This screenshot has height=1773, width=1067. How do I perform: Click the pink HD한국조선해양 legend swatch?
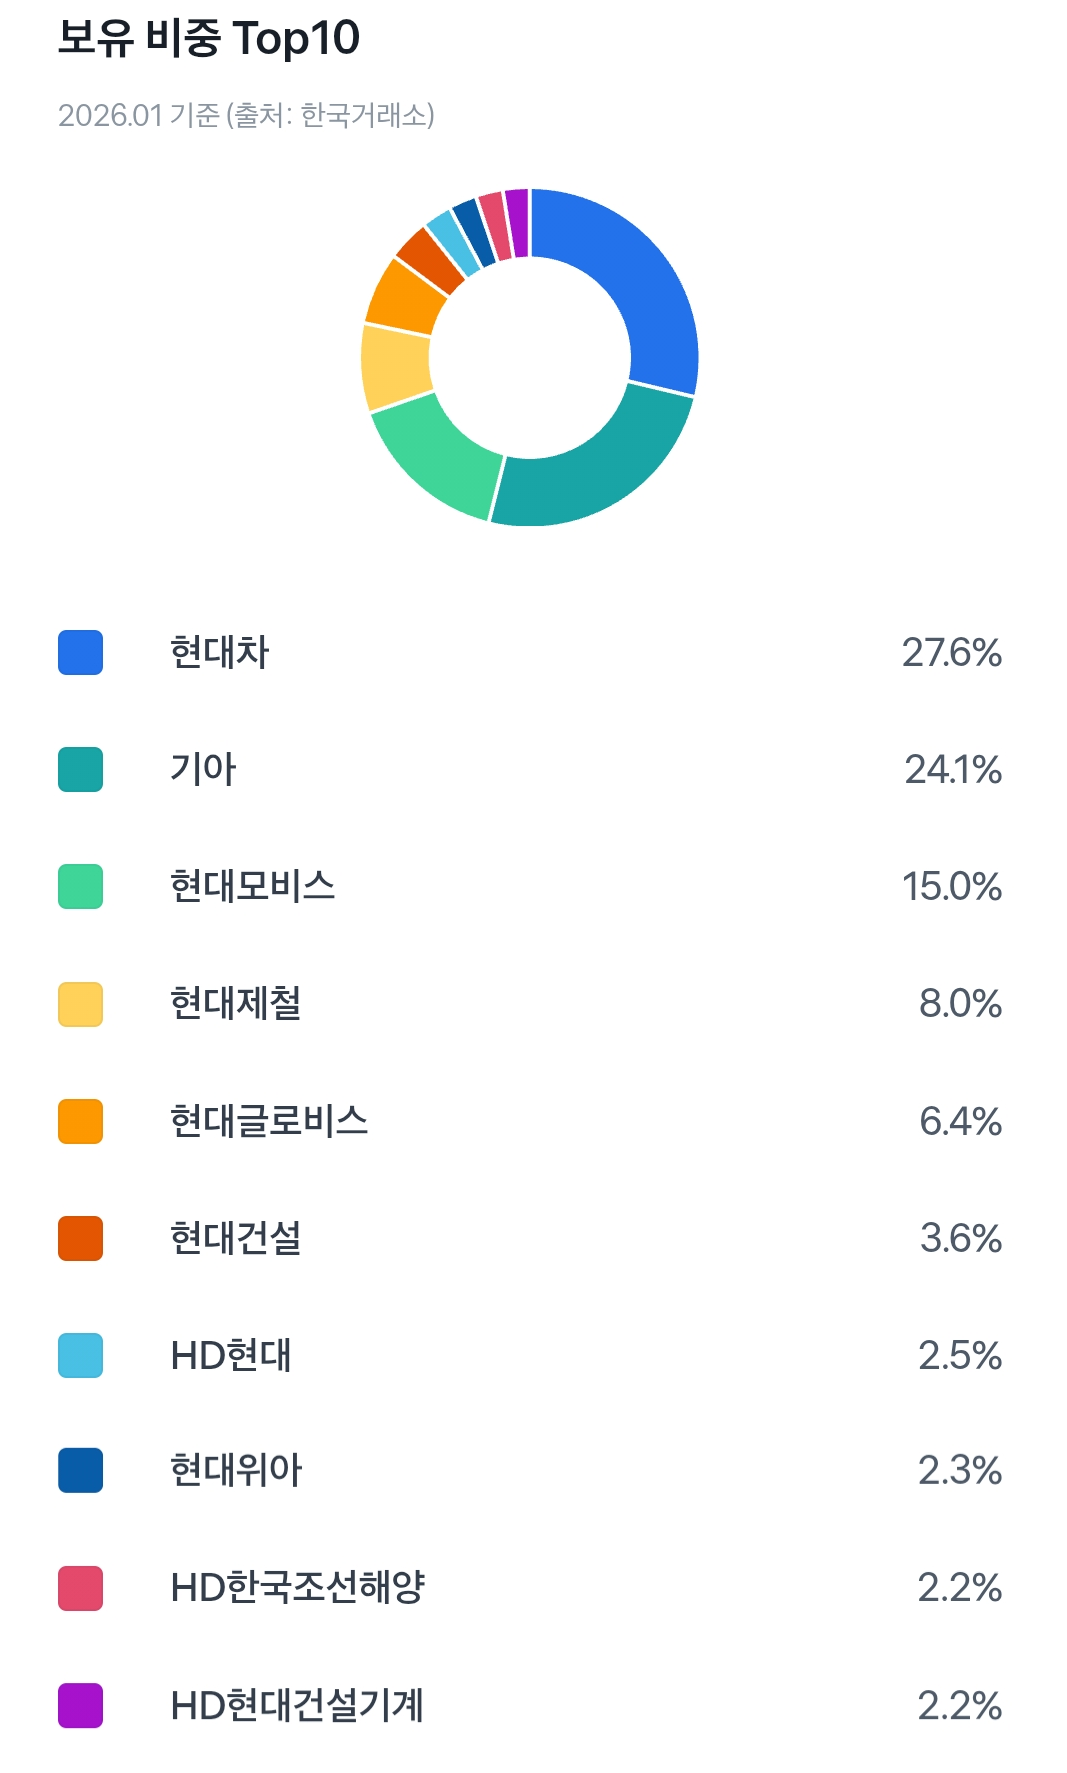point(80,1588)
